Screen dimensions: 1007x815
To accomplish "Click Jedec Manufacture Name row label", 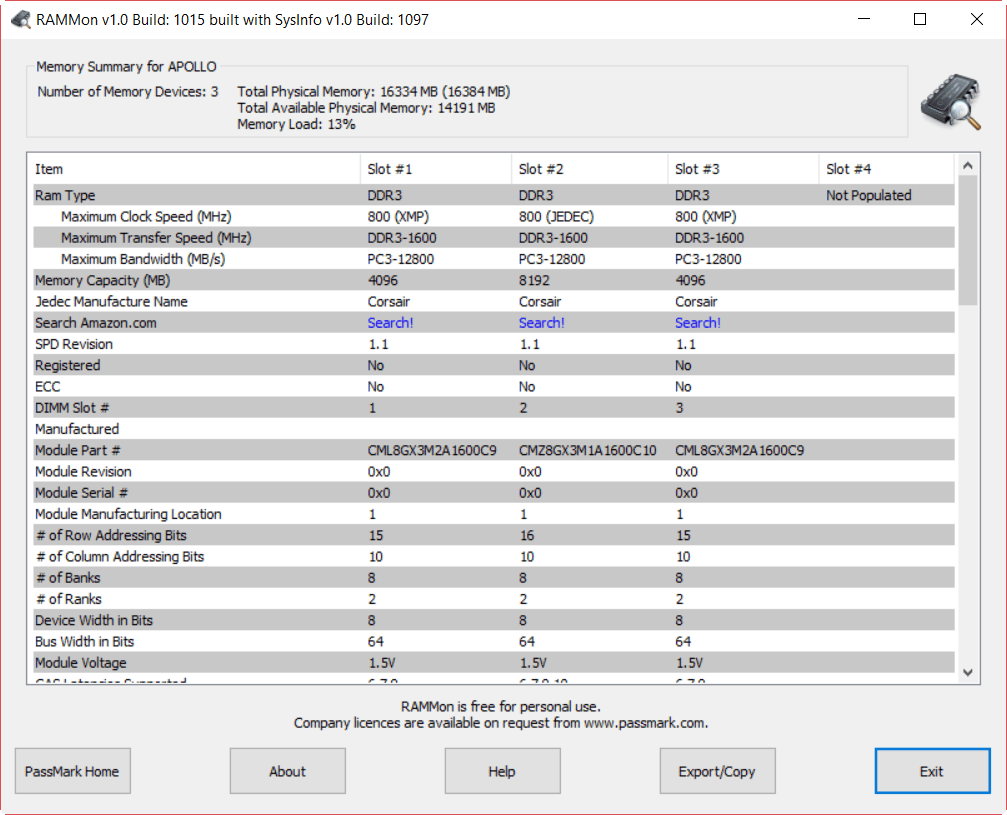I will (x=111, y=301).
